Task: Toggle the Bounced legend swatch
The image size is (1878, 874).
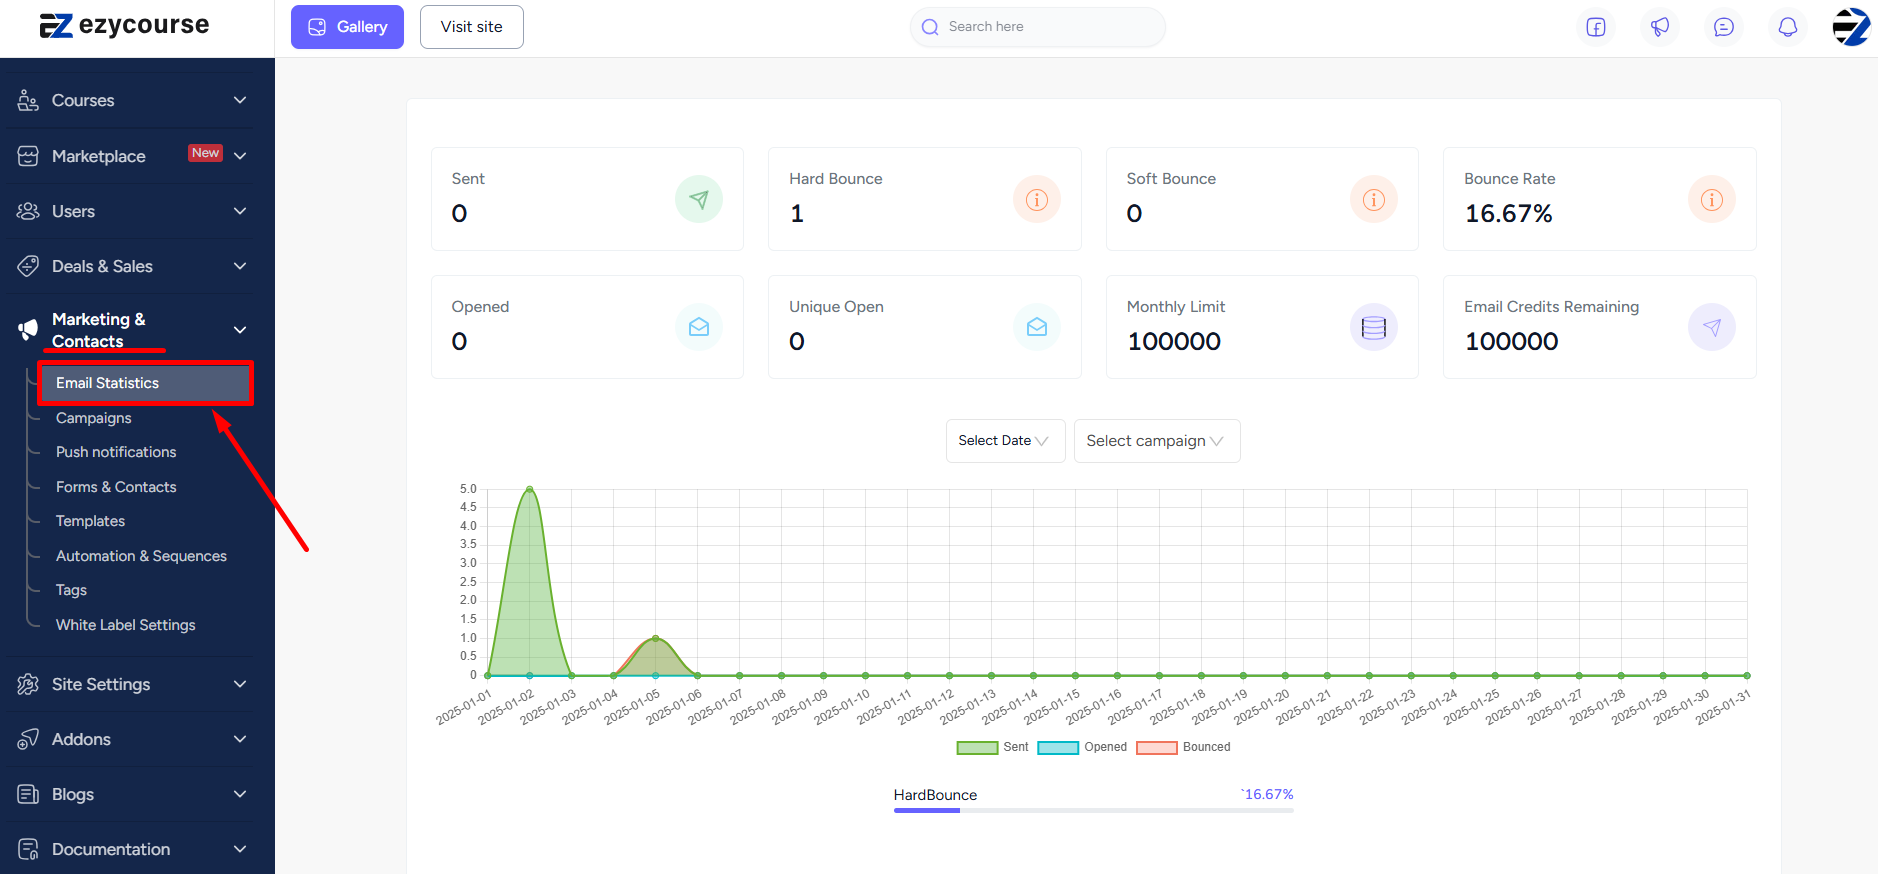Action: point(1157,748)
